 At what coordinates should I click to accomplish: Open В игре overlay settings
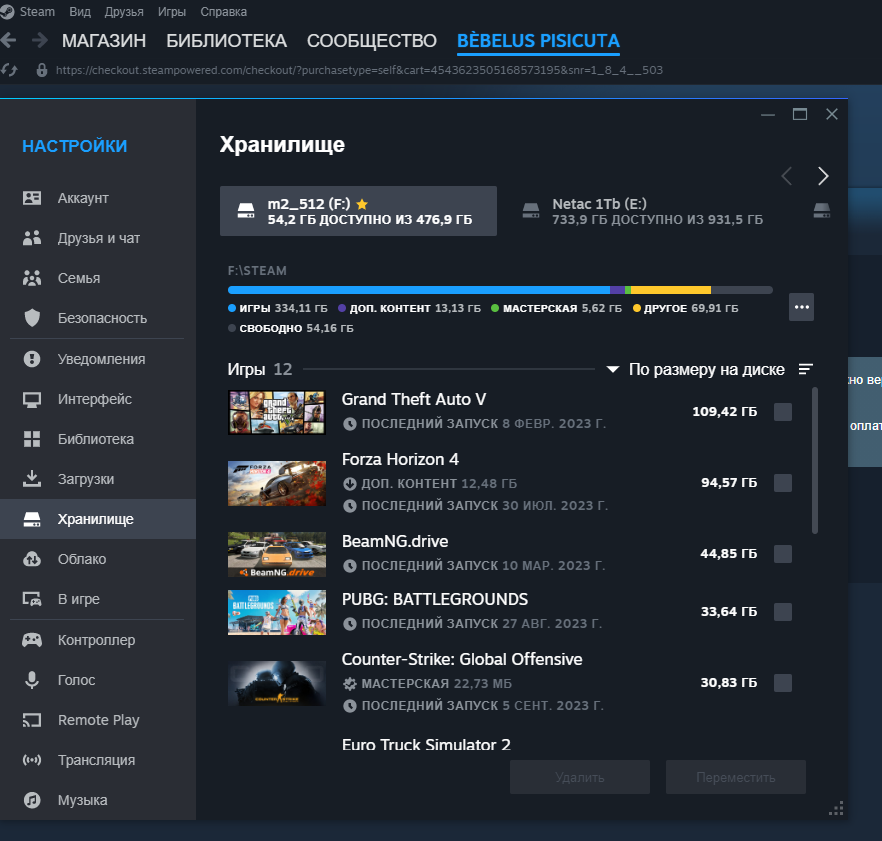point(98,599)
